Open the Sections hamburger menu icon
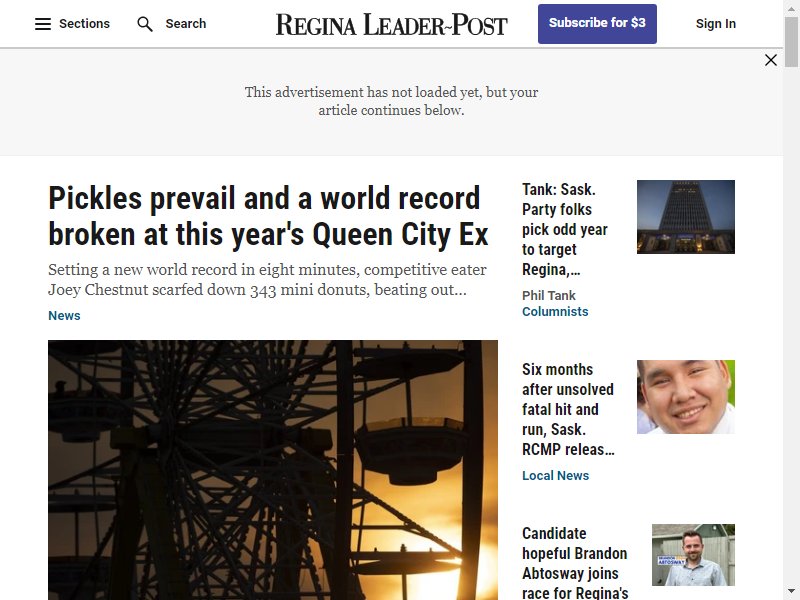Image resolution: width=800 pixels, height=600 pixels. [x=43, y=24]
